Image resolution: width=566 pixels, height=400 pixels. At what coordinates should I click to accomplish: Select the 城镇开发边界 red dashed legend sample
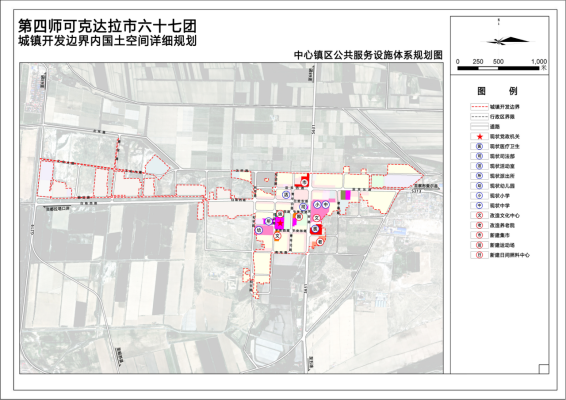tap(479, 107)
